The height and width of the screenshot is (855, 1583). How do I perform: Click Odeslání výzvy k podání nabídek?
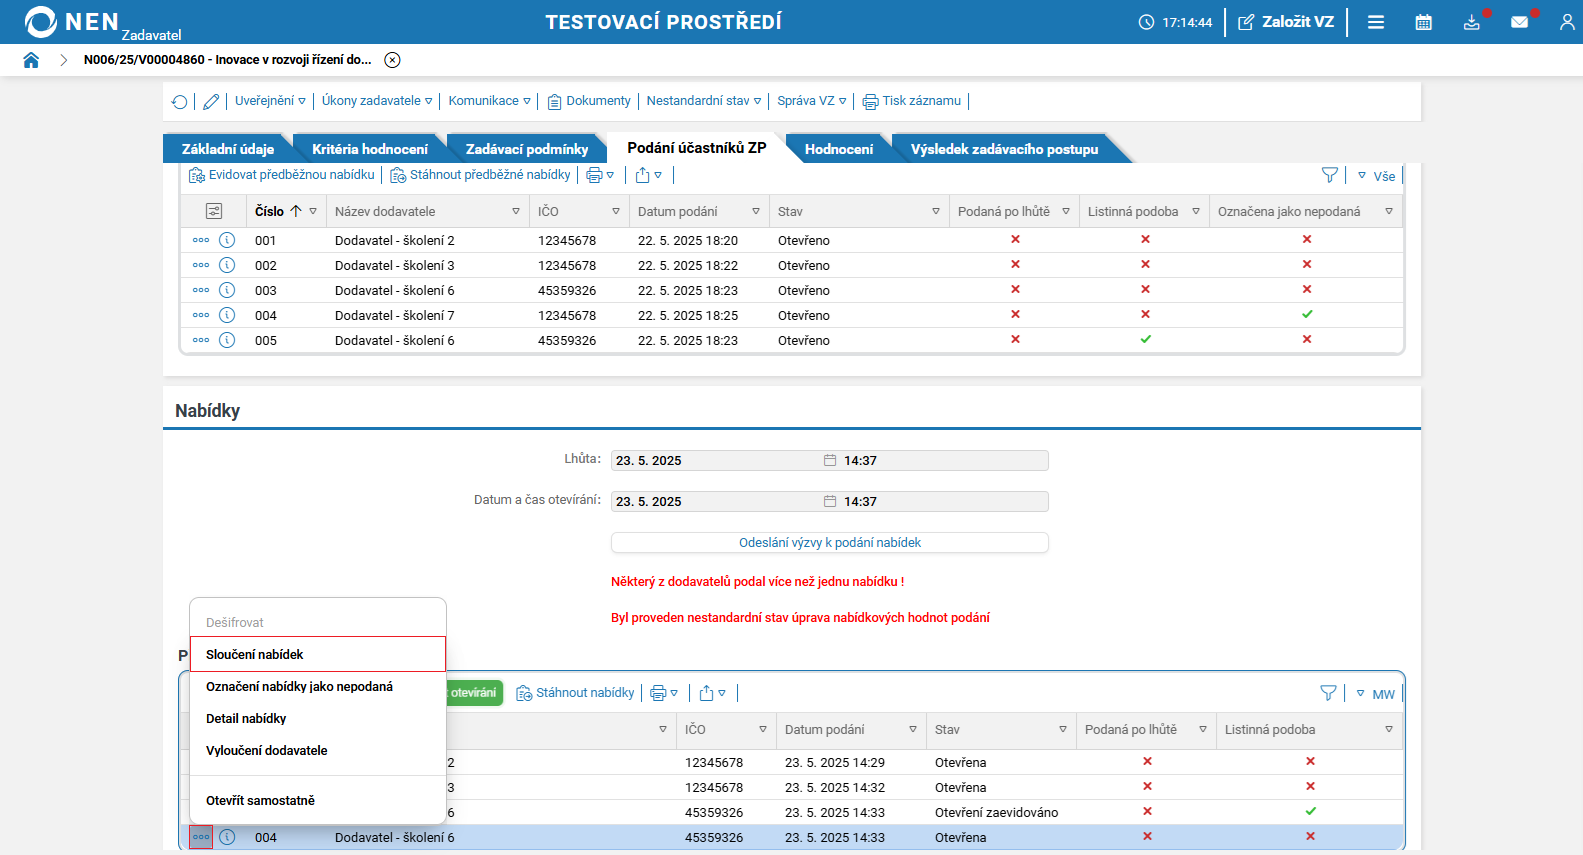pos(829,542)
